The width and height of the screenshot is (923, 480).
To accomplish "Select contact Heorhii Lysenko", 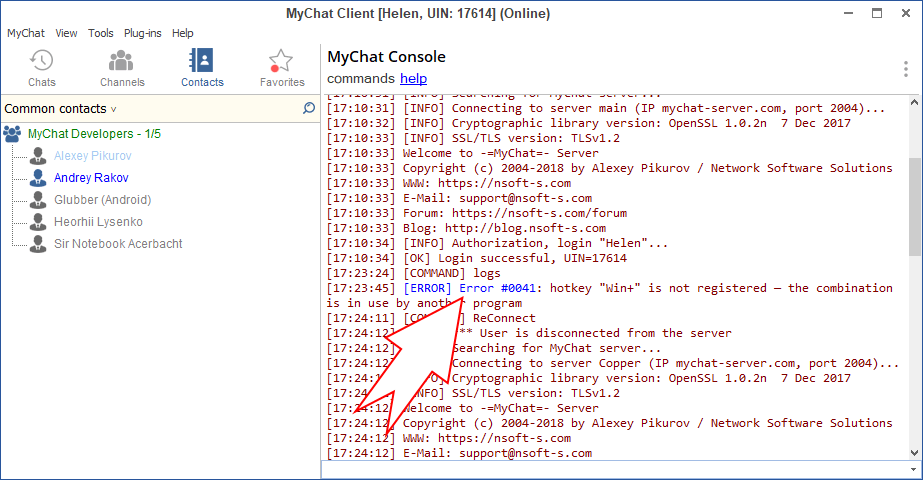I will (x=98, y=221).
